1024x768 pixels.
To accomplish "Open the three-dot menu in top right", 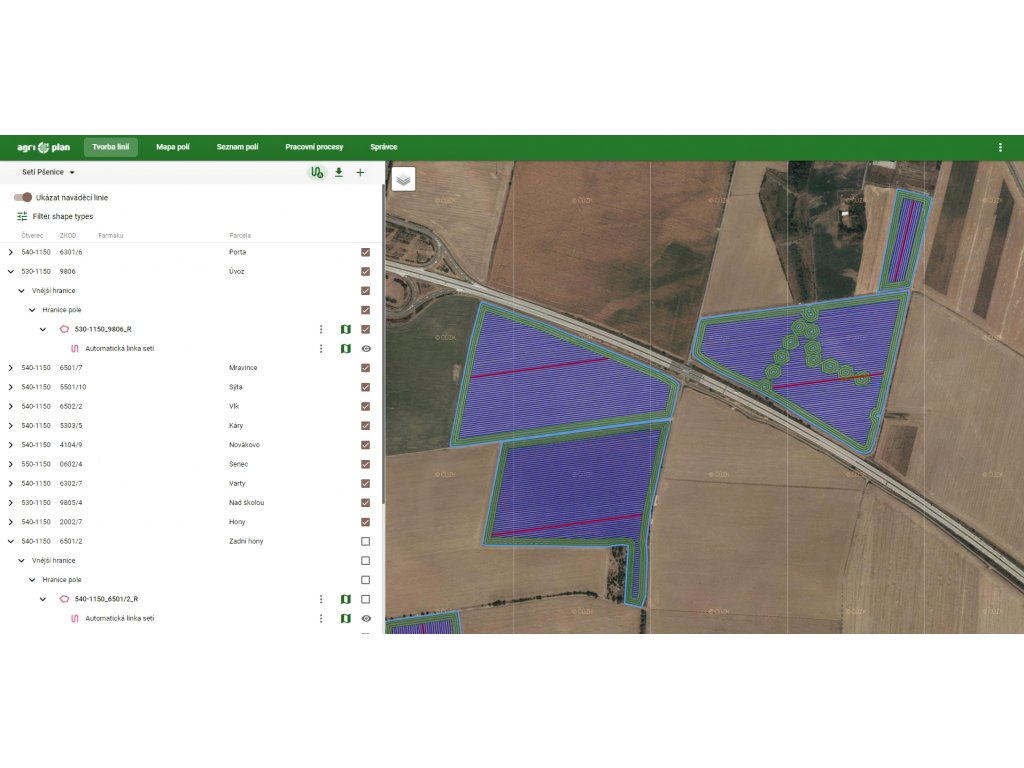I will click(1000, 147).
